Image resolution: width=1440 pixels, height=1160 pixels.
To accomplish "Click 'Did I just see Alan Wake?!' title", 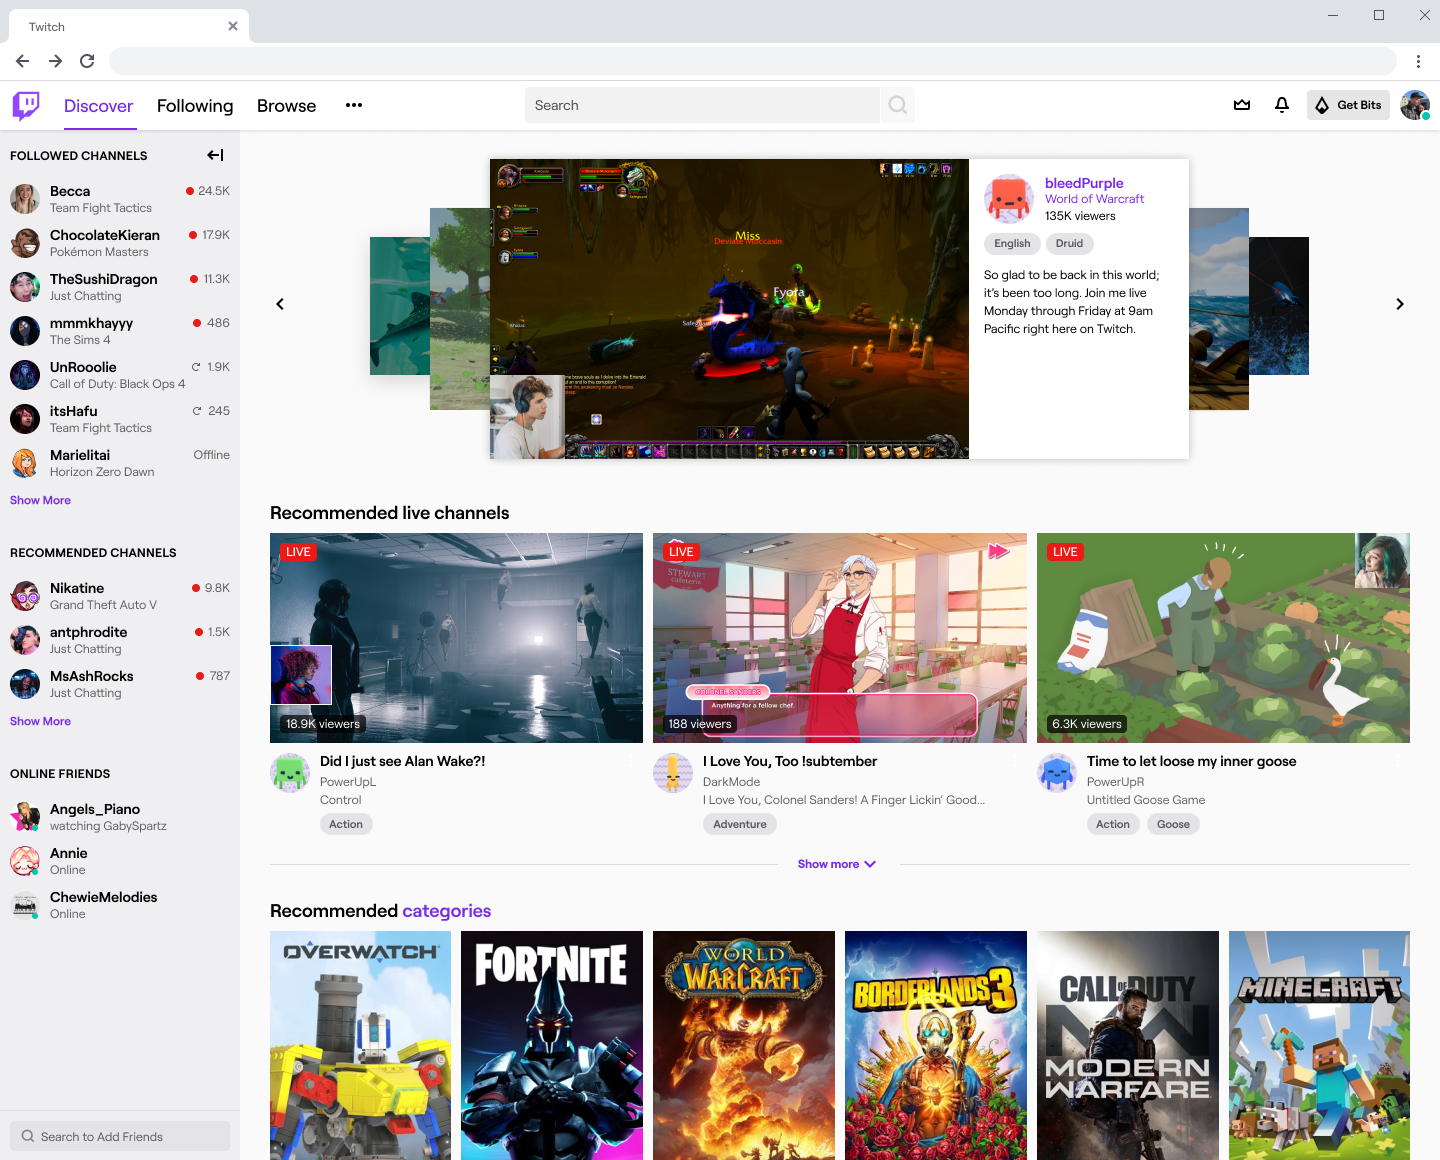I will (x=402, y=761).
